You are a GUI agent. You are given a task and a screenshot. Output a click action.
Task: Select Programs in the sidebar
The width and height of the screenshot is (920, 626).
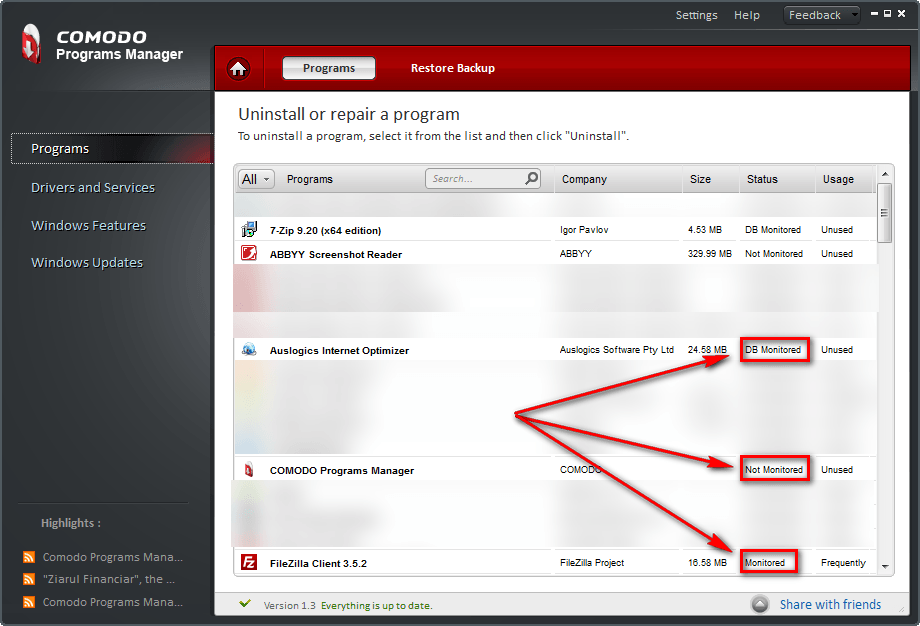pyautogui.click(x=111, y=148)
